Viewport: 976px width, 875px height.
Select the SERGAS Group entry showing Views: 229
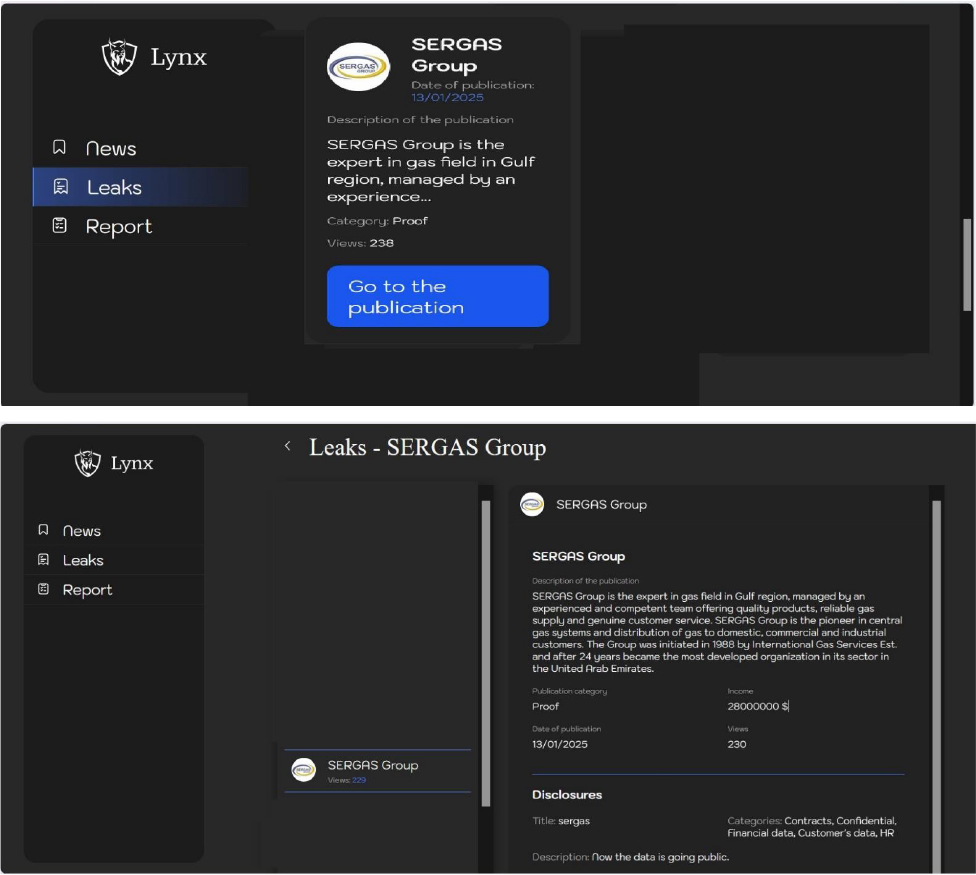click(x=377, y=770)
